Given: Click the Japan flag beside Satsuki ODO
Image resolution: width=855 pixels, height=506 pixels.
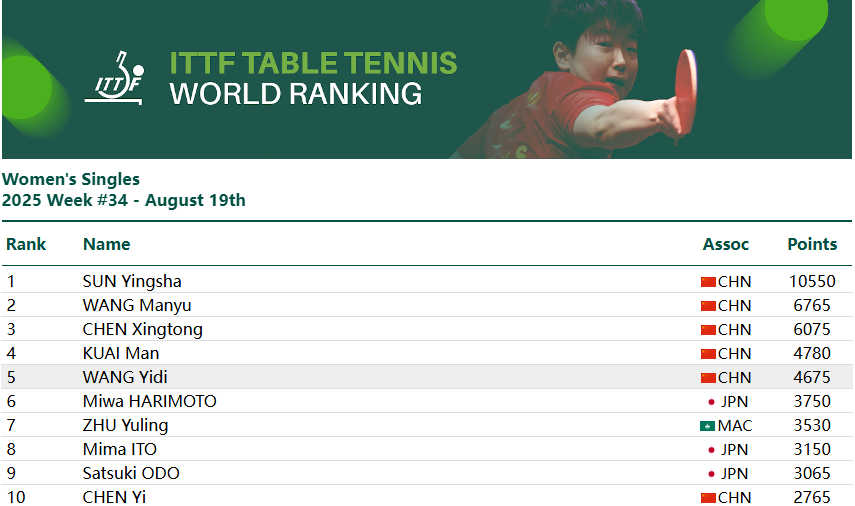Looking at the screenshot, I should 711,474.
